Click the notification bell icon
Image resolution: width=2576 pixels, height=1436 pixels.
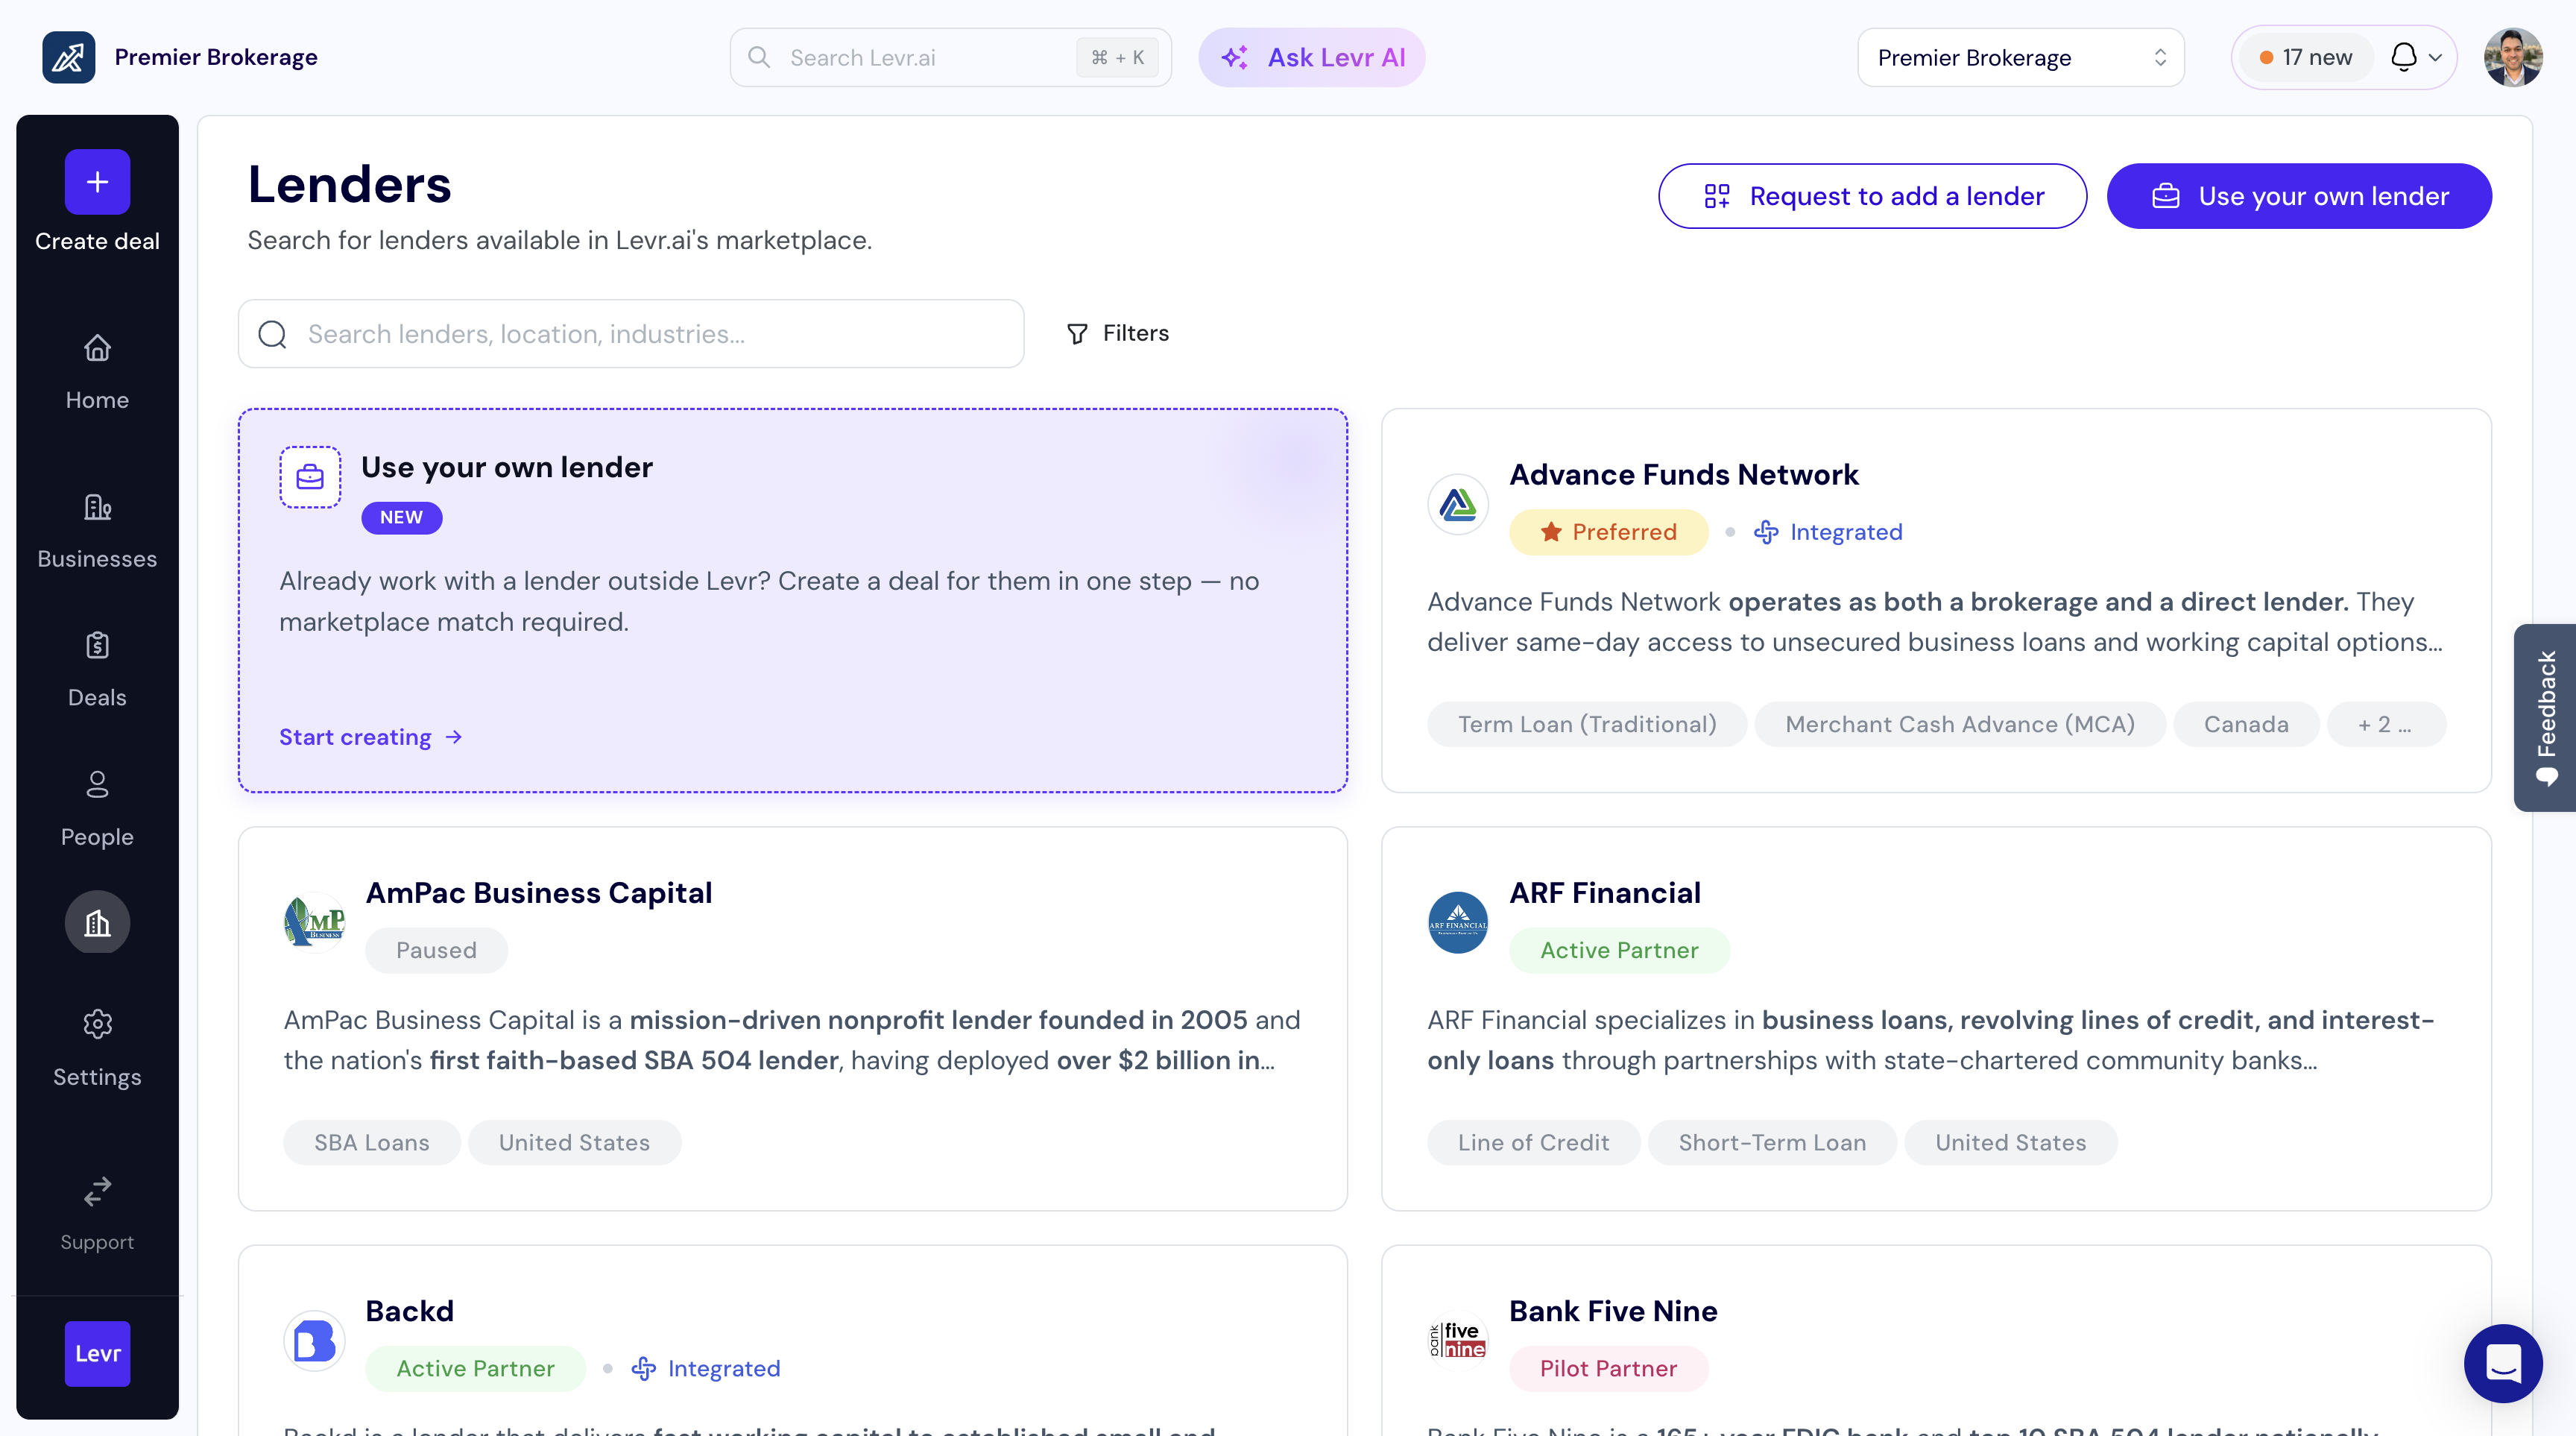[x=2403, y=57]
